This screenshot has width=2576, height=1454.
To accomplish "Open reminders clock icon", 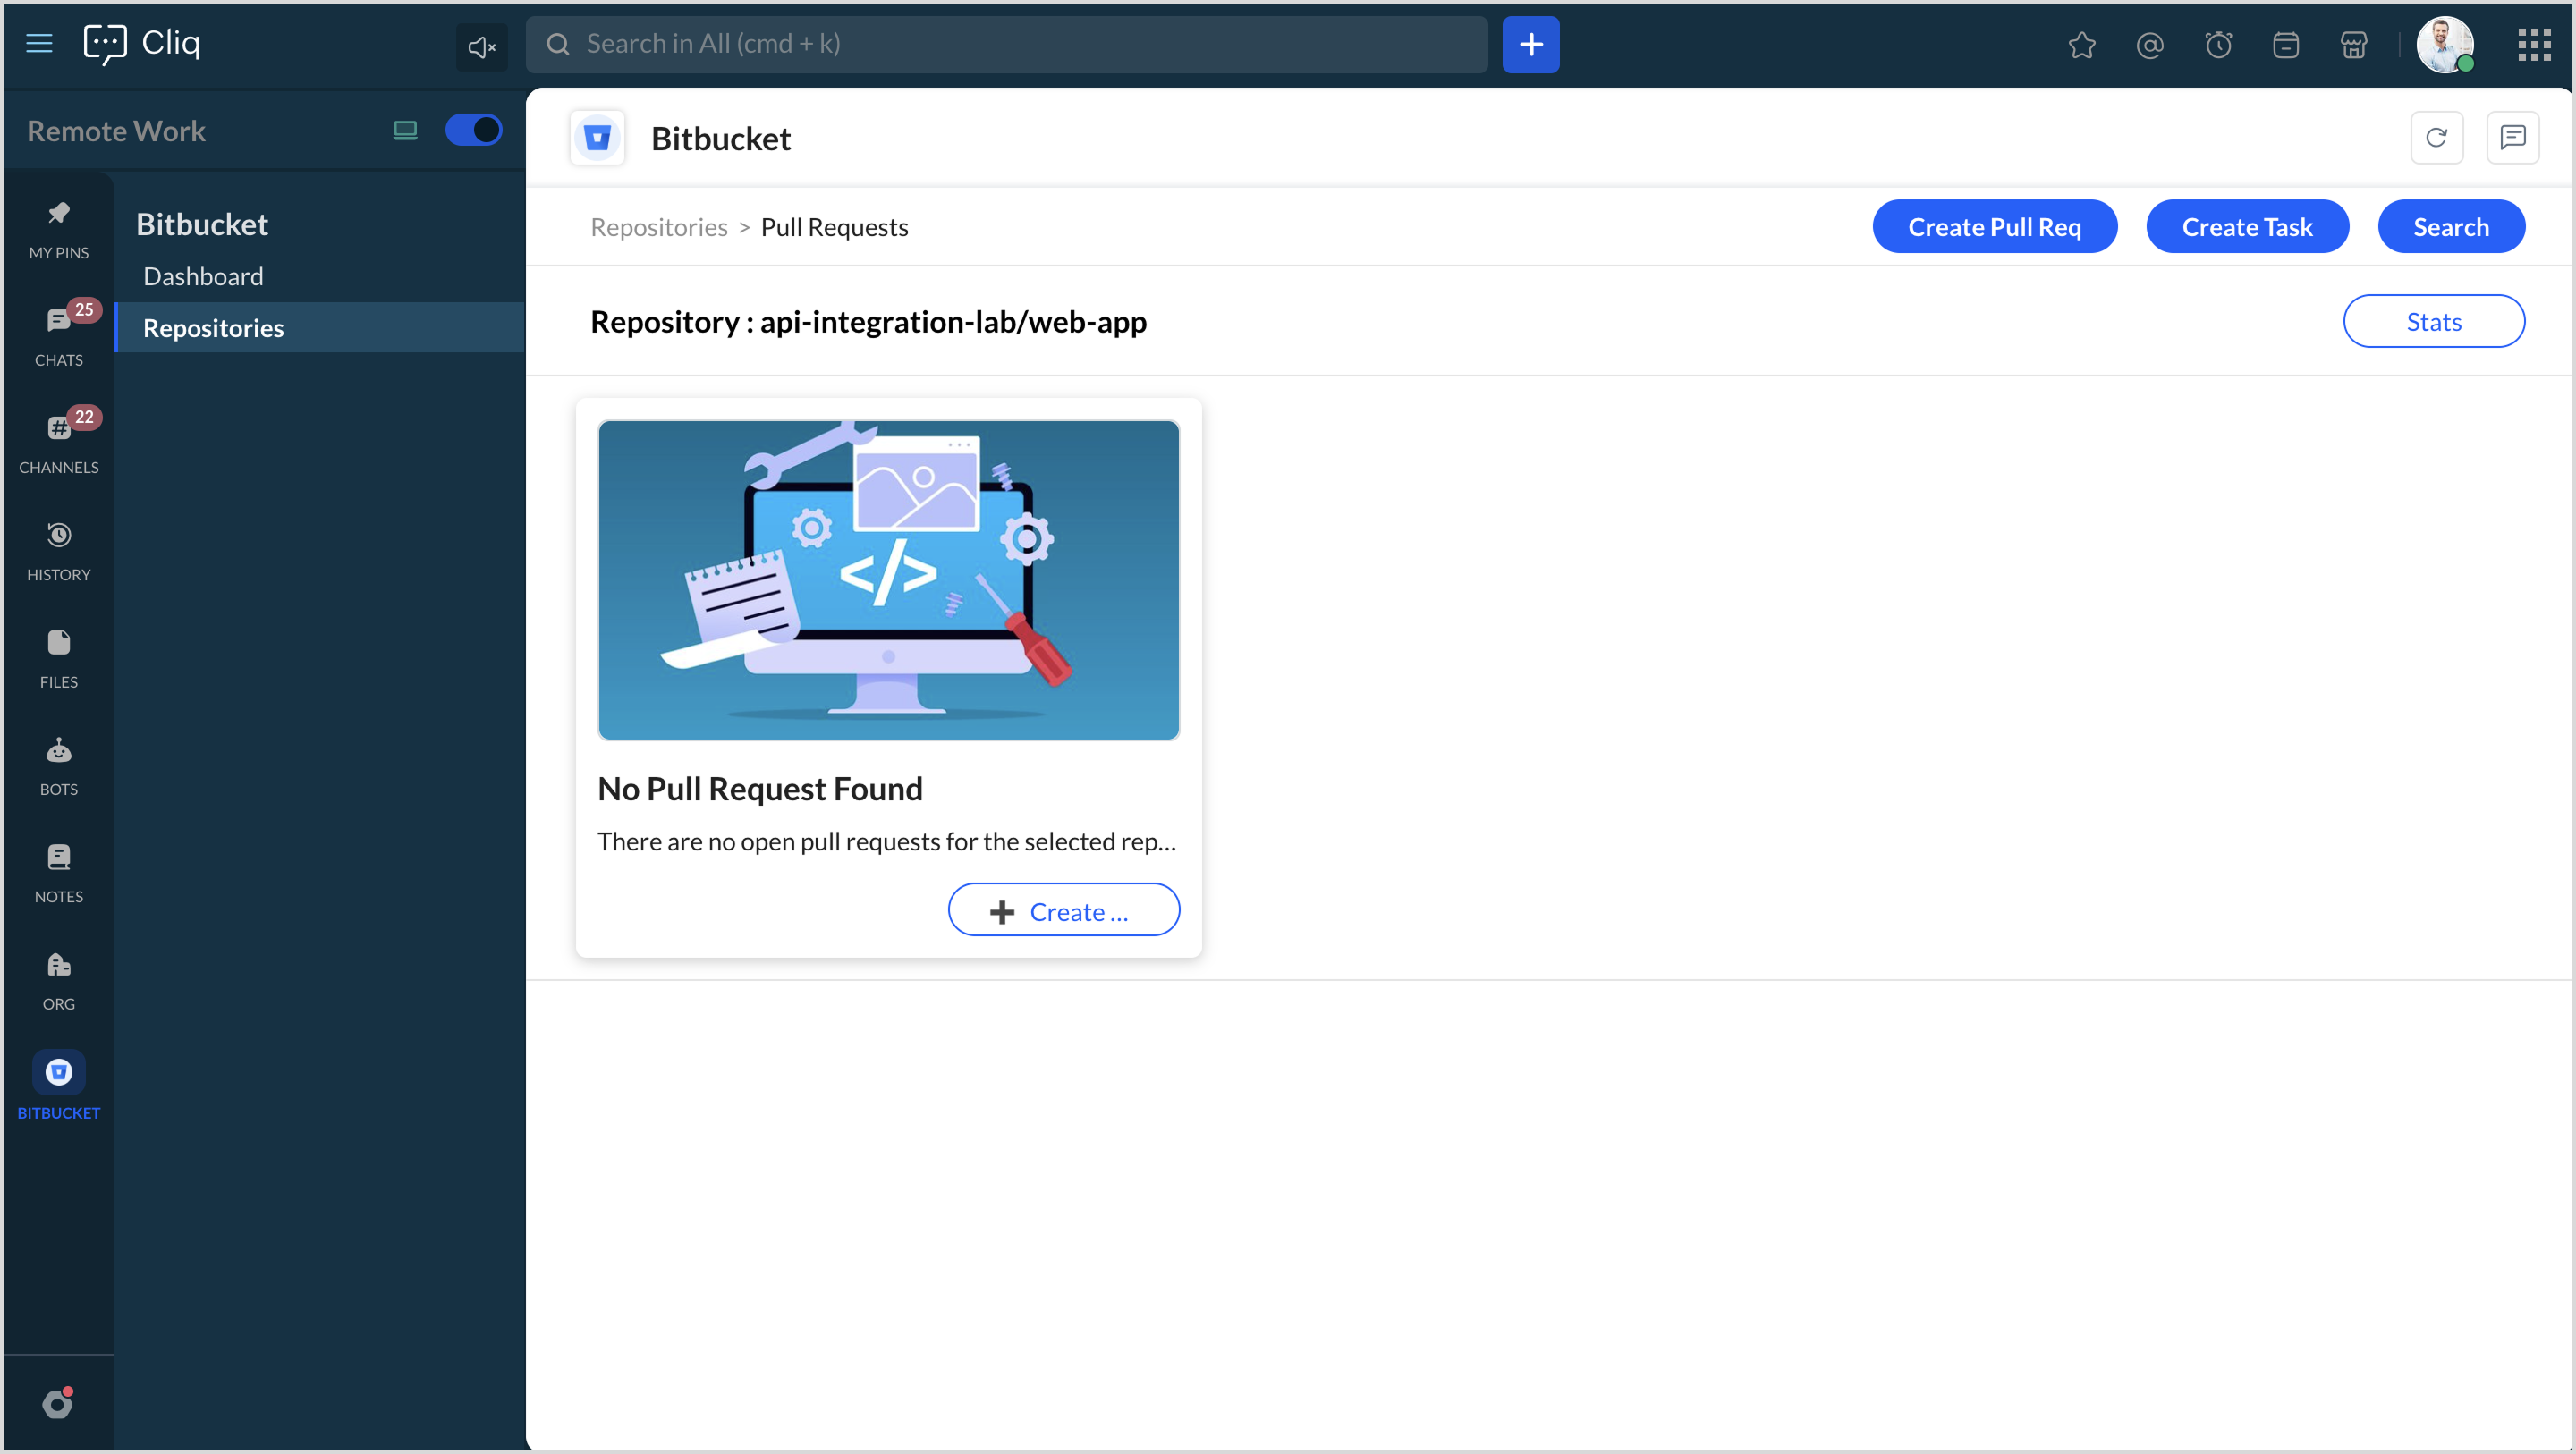I will tap(2218, 45).
